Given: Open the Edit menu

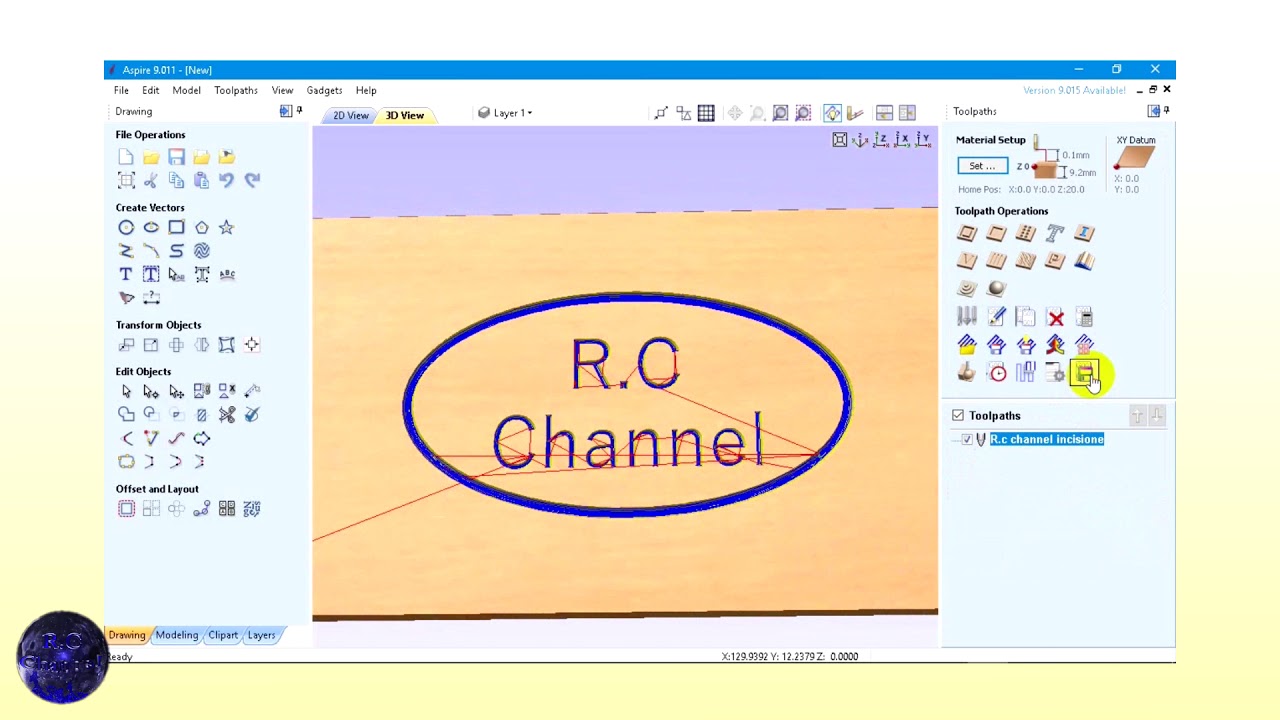Looking at the screenshot, I should (x=150, y=90).
